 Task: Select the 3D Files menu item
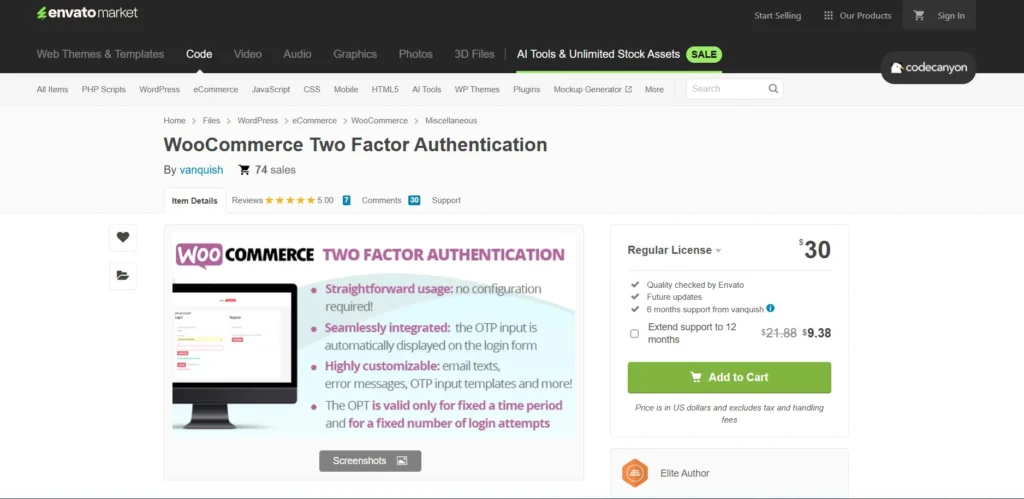click(474, 54)
